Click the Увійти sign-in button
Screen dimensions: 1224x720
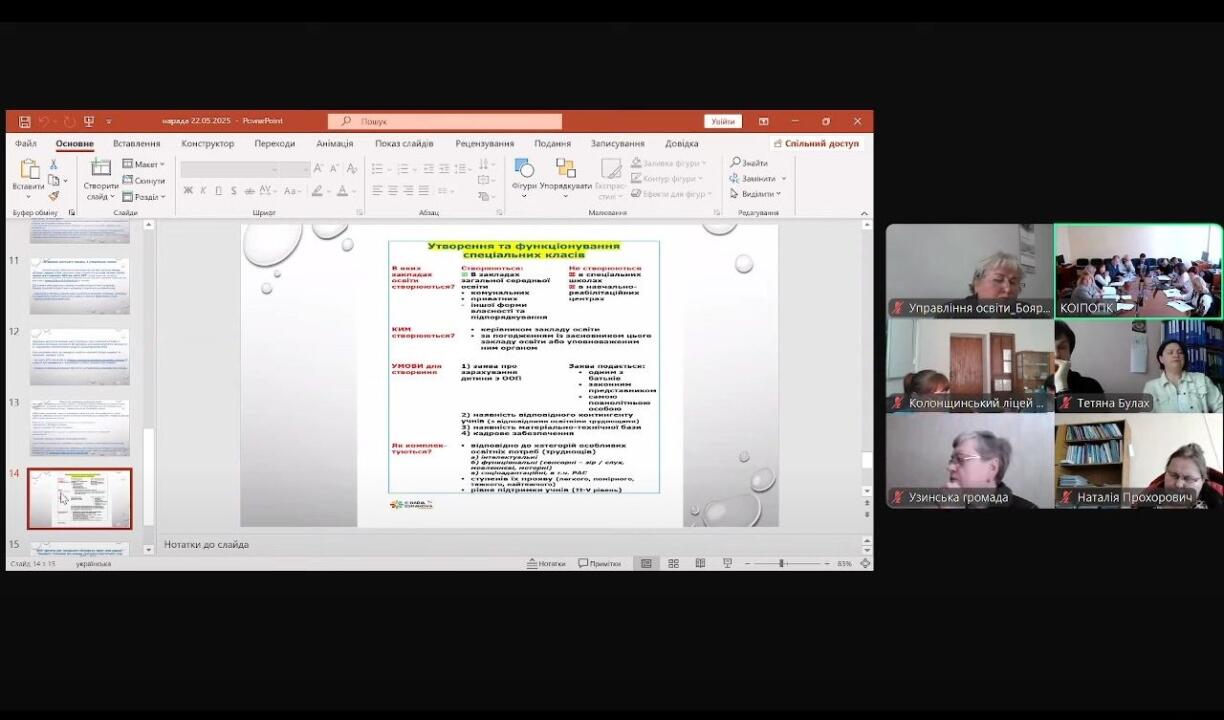(x=723, y=121)
